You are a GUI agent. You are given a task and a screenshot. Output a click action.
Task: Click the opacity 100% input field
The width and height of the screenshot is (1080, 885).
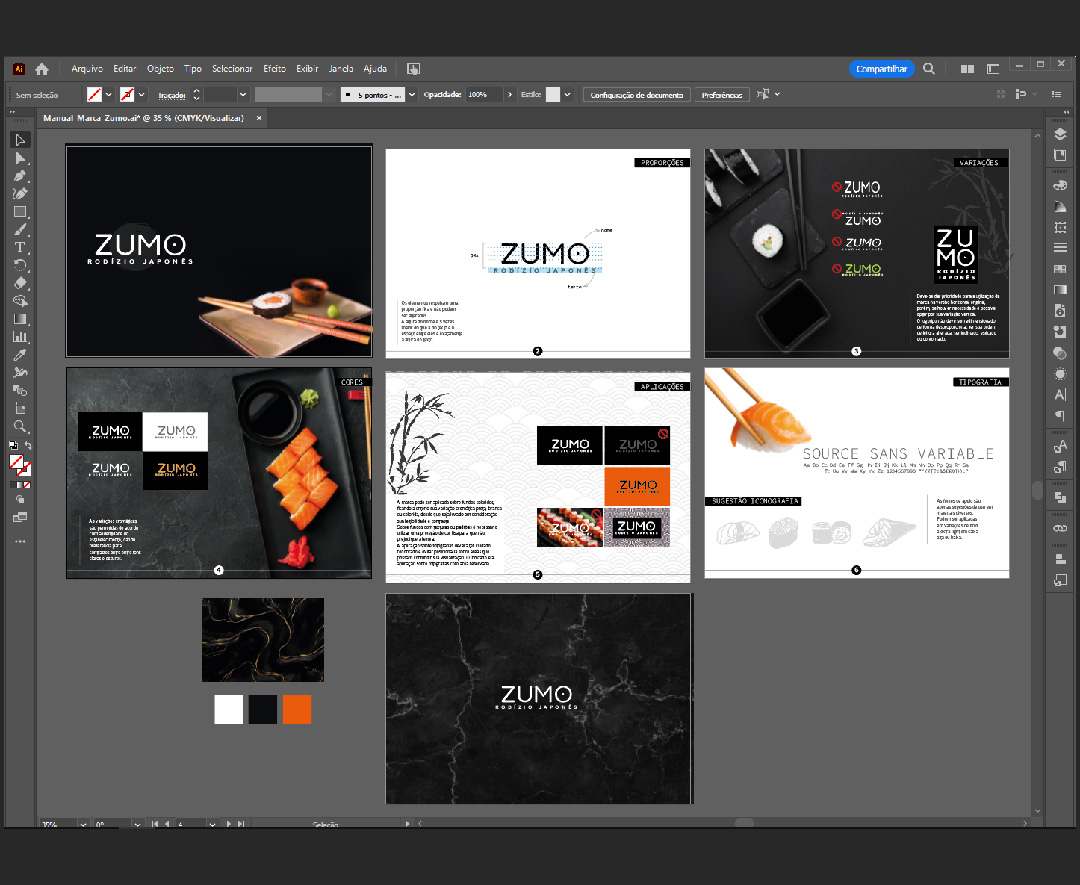coord(484,94)
